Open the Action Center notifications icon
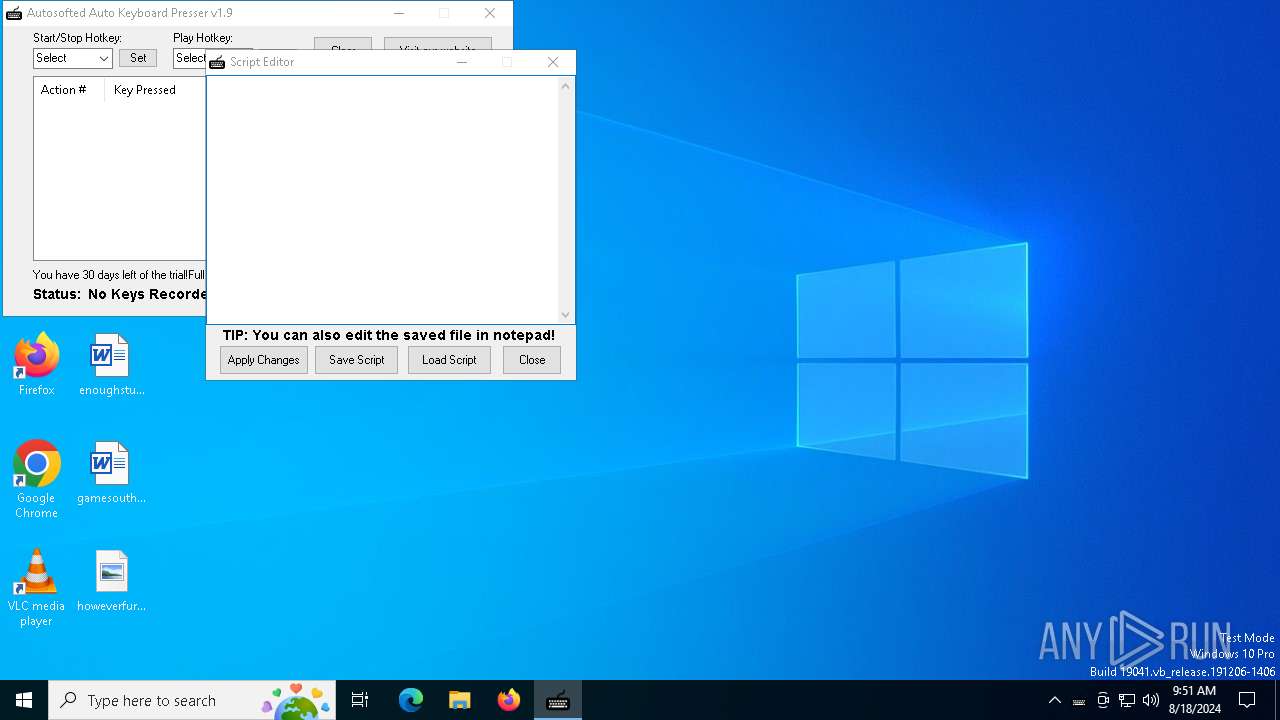Screen dimensions: 1280x720 click(1247, 700)
